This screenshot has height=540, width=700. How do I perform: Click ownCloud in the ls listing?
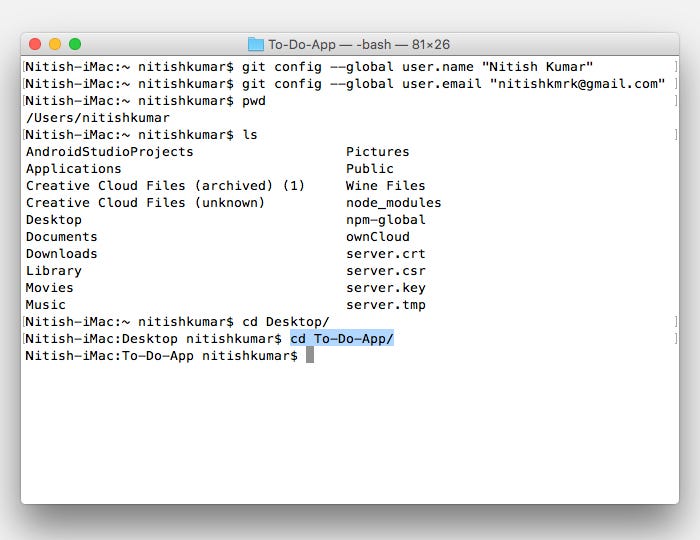tap(377, 237)
